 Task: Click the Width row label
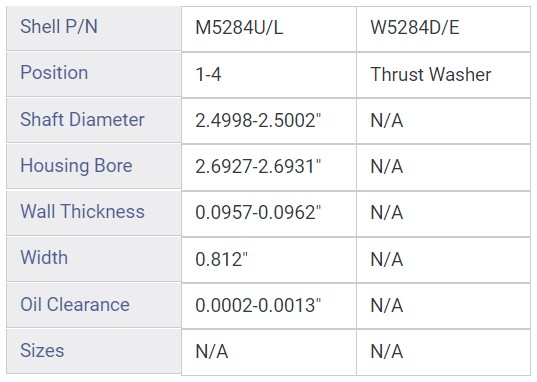point(94,259)
